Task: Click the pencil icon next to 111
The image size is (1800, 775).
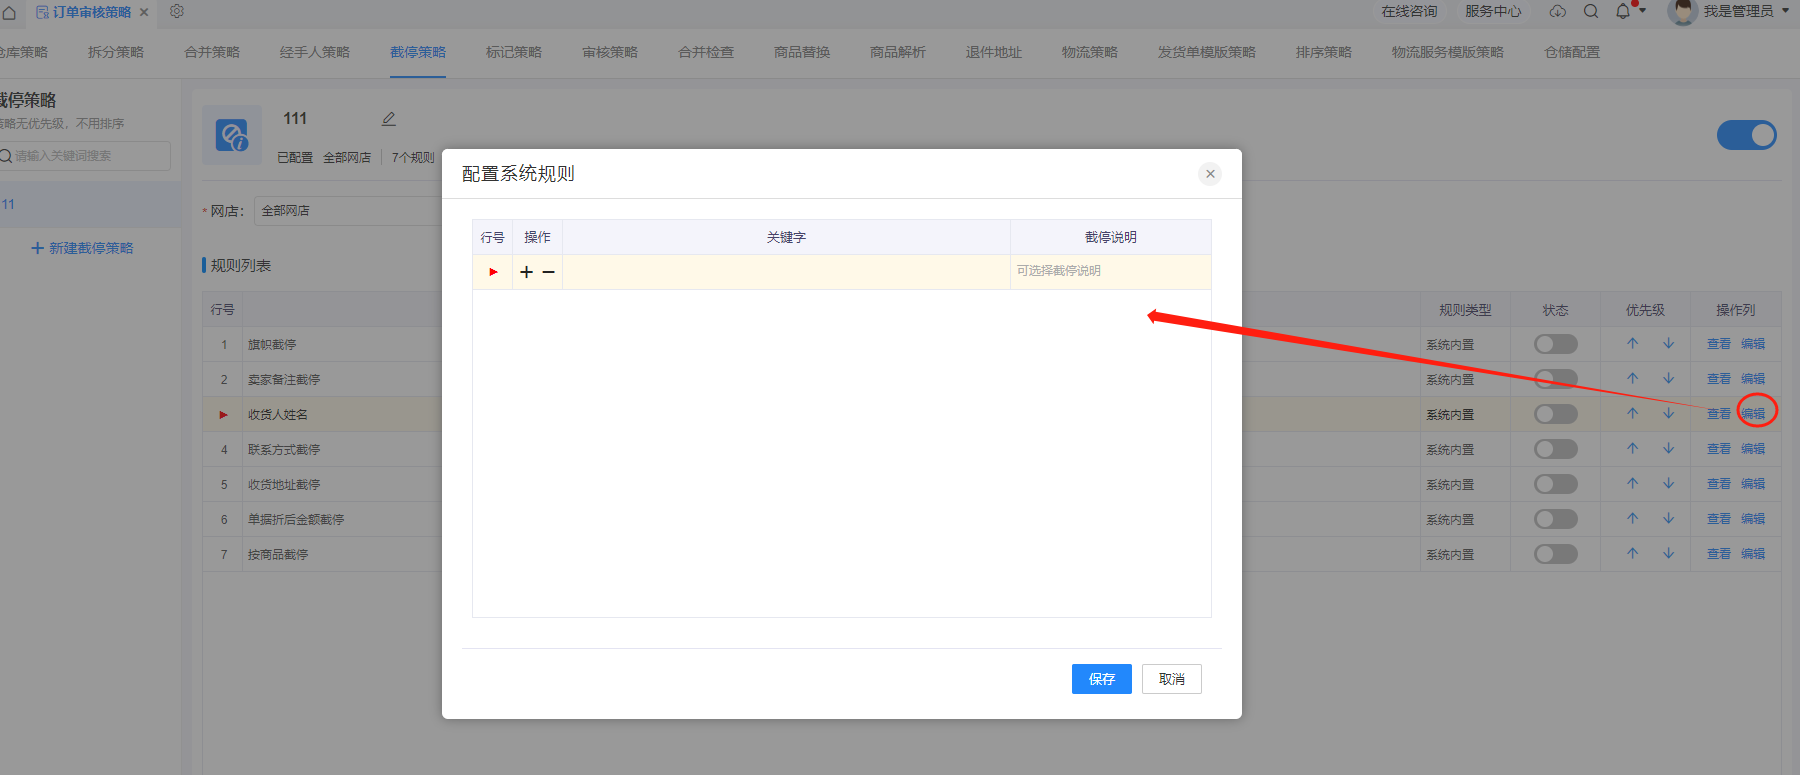Action: coord(389,119)
